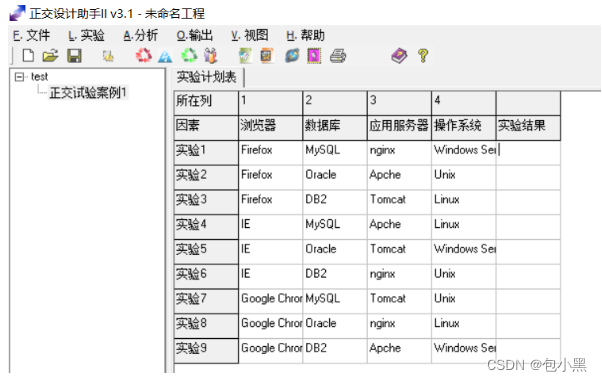Click the 数据库 factor header
Viewport: 602px width, 382px height.
pyautogui.click(x=335, y=128)
